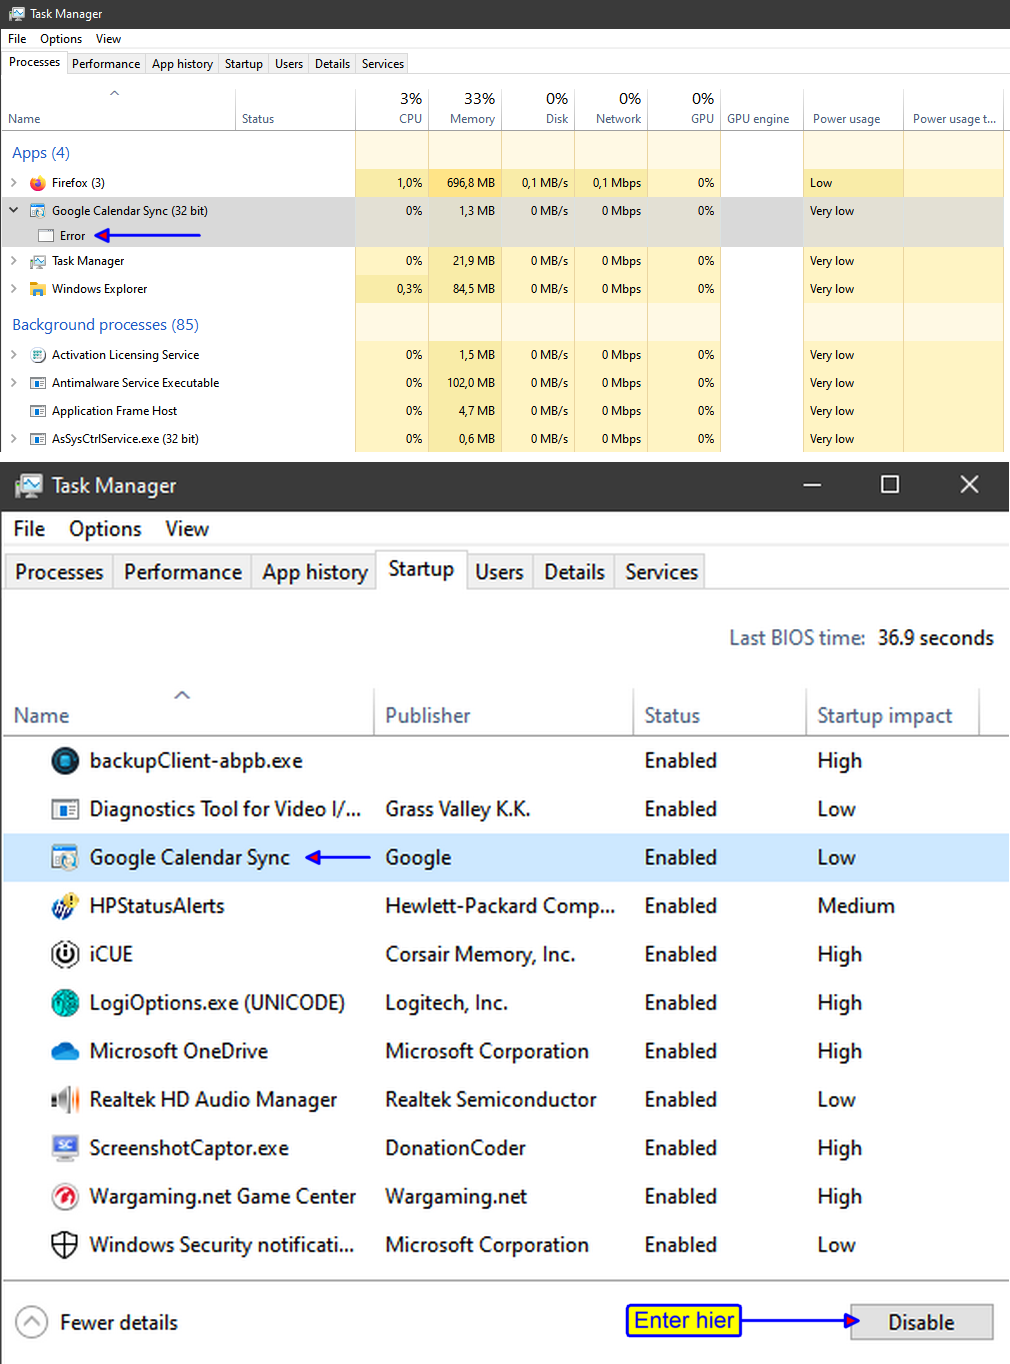Click the Activation Licensing Service icon
Screen dimensions: 1010x1364
(x=38, y=355)
